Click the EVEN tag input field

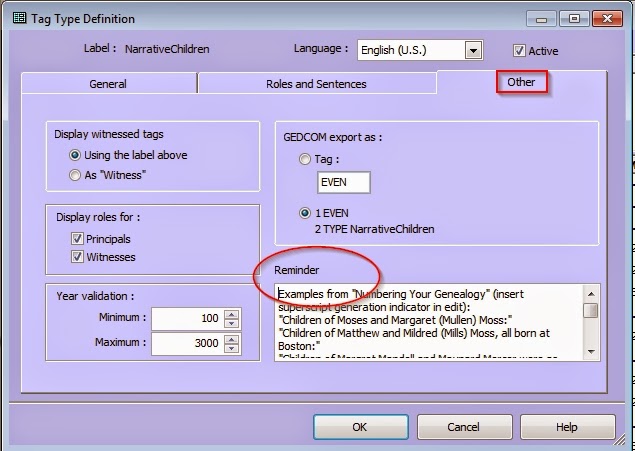pos(343,182)
